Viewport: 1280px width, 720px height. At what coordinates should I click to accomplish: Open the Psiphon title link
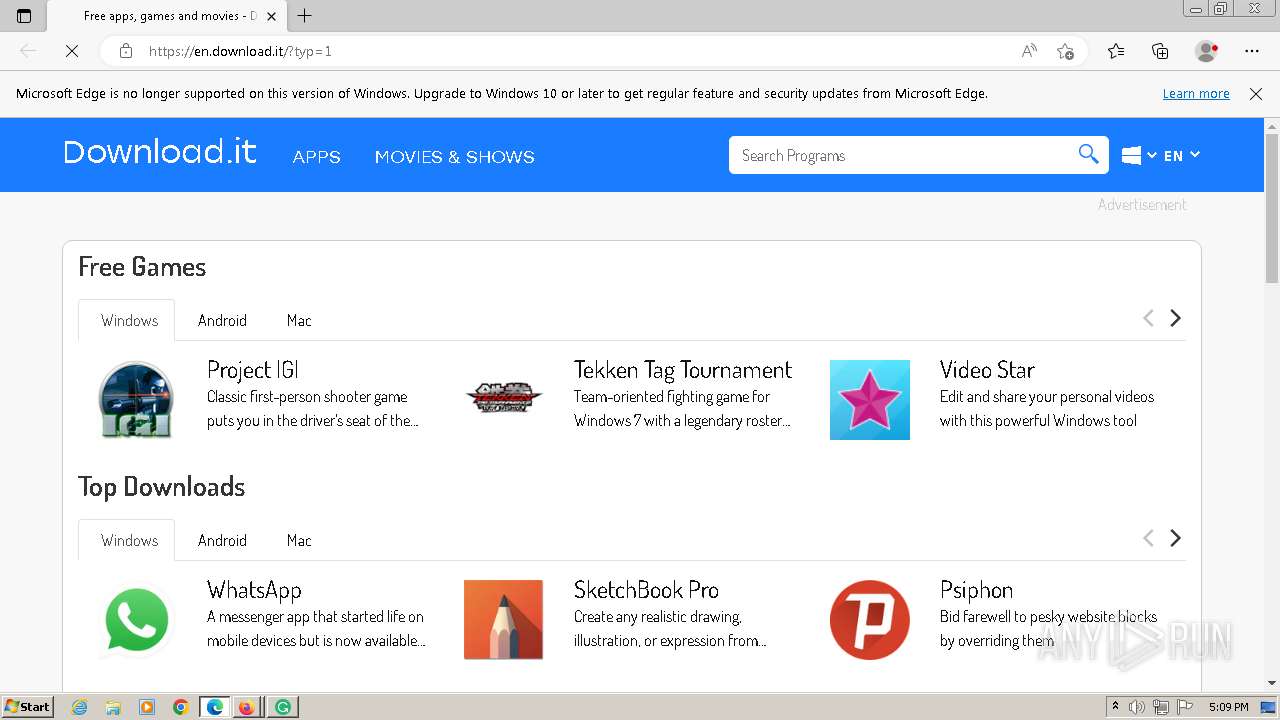pyautogui.click(x=976, y=590)
